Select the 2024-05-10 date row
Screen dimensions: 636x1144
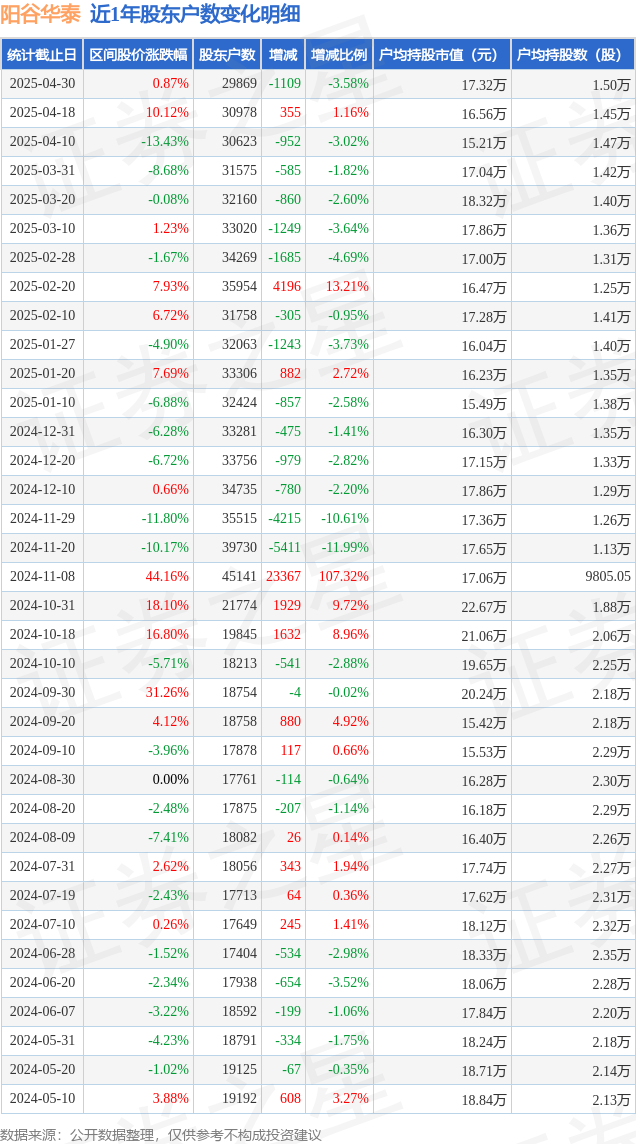(x=318, y=1099)
